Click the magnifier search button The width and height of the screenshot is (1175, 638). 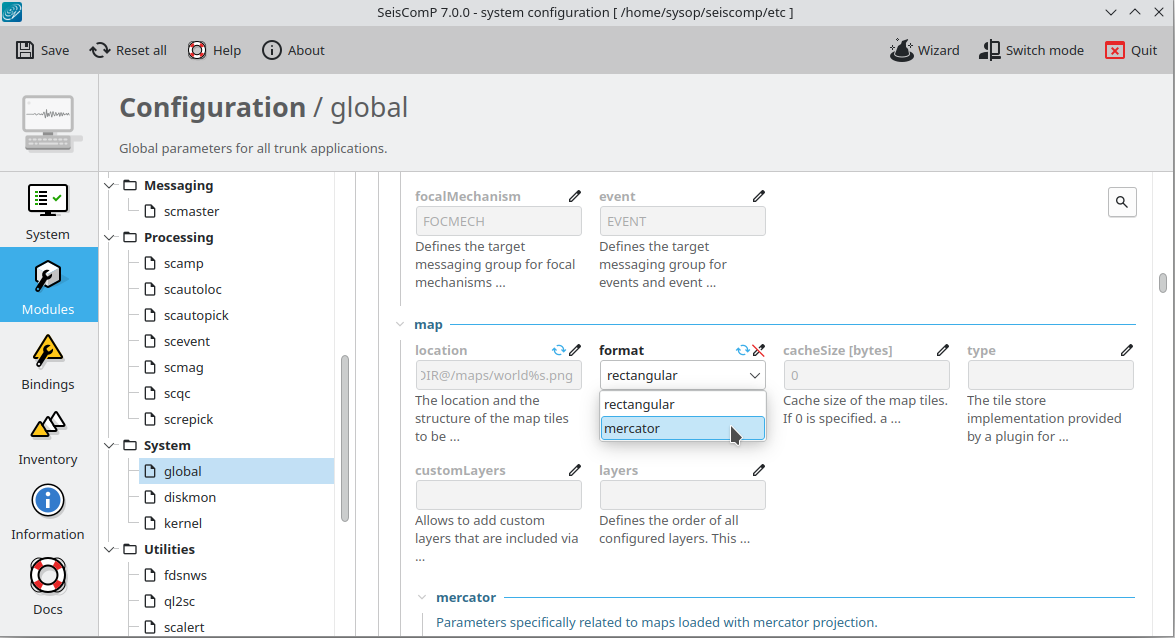(1121, 202)
